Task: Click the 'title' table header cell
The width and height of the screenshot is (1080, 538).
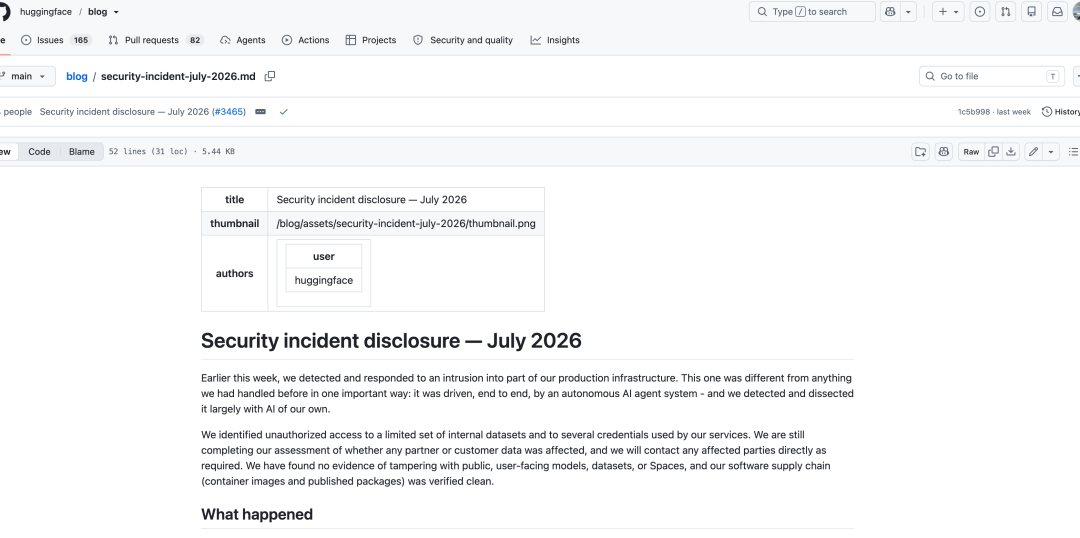Action: 234,200
